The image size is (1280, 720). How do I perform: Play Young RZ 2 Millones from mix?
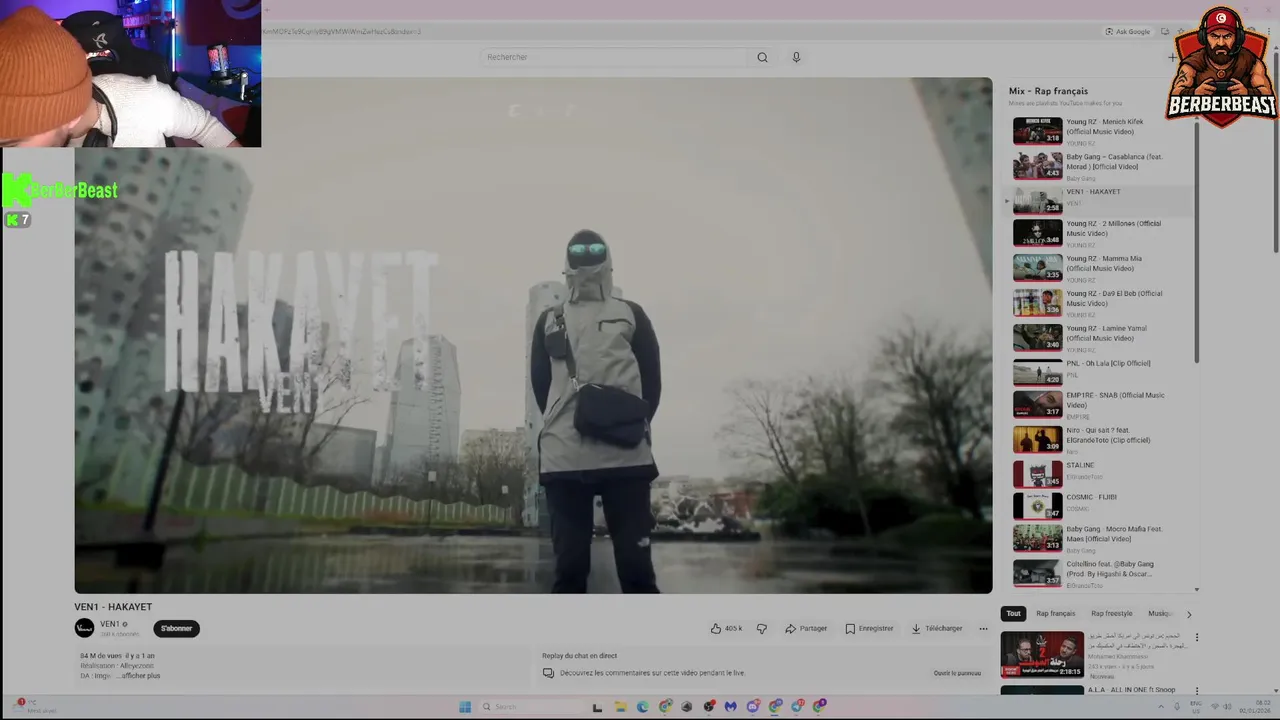1100,233
